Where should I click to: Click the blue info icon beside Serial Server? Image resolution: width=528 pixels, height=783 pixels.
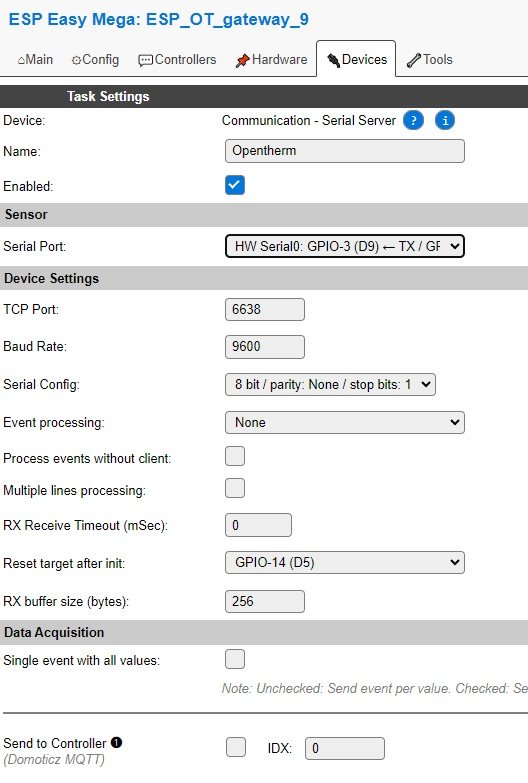tap(445, 120)
